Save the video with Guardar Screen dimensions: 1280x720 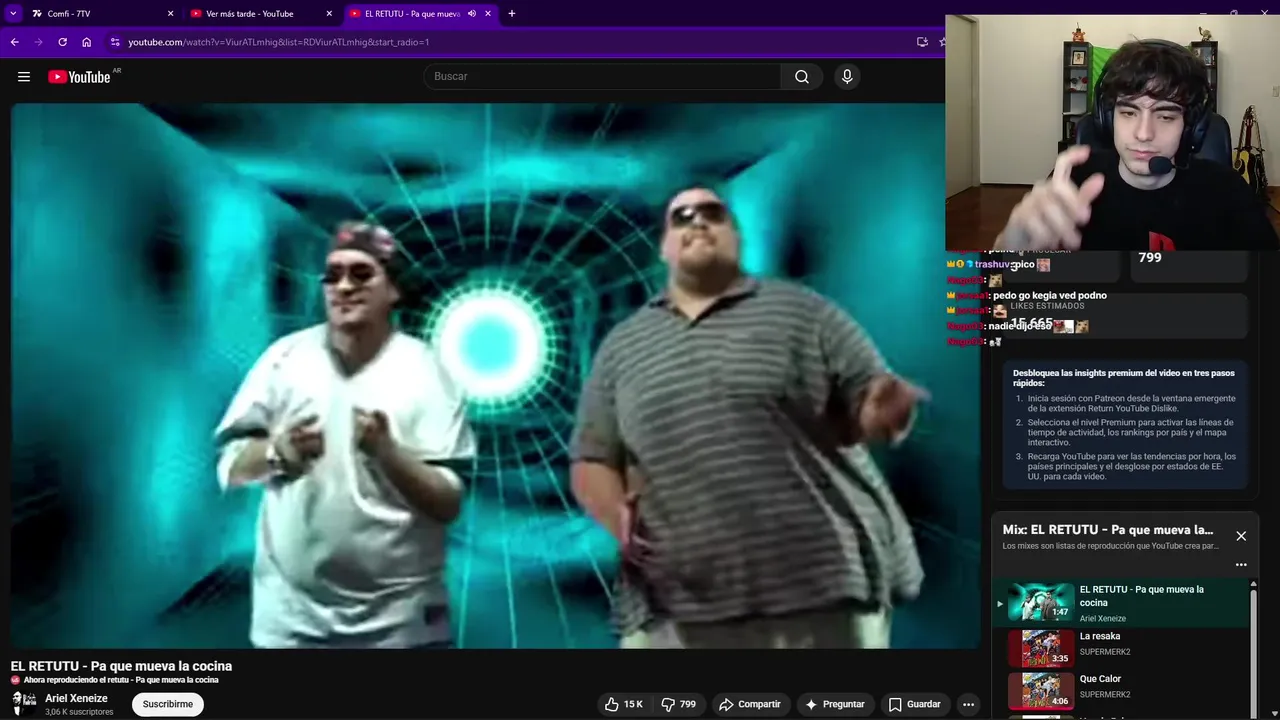(x=915, y=704)
